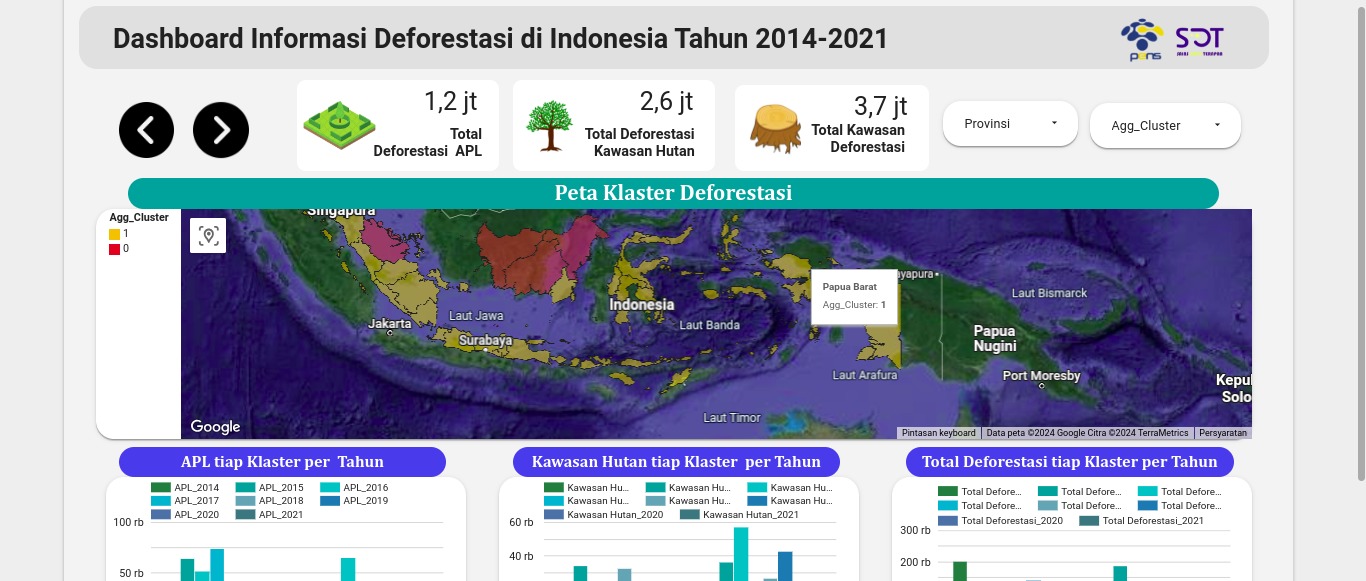The width and height of the screenshot is (1366, 581).
Task: Click the right circular navigation arrow
Action: point(221,129)
